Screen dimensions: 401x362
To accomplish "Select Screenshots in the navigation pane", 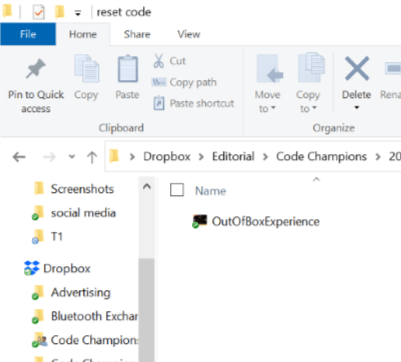I will click(x=82, y=189).
